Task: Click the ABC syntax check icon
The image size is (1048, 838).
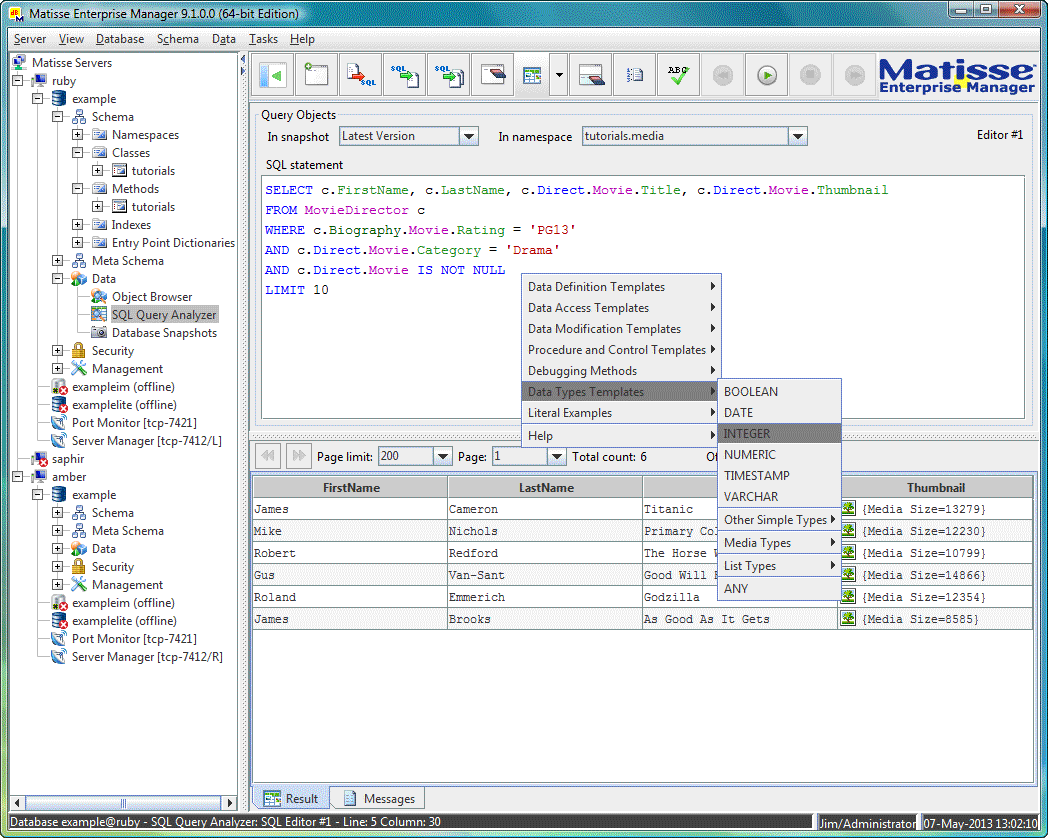Action: point(679,75)
